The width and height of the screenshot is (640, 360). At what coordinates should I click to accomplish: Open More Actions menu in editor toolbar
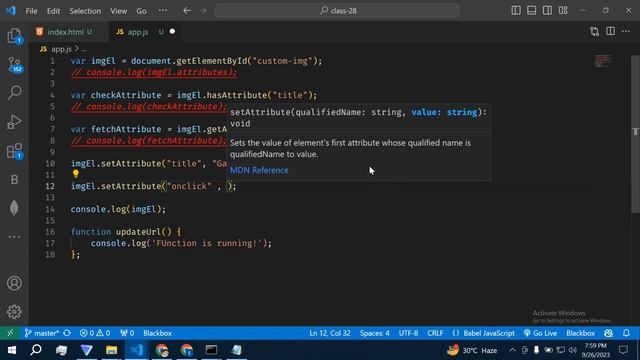click(x=626, y=31)
